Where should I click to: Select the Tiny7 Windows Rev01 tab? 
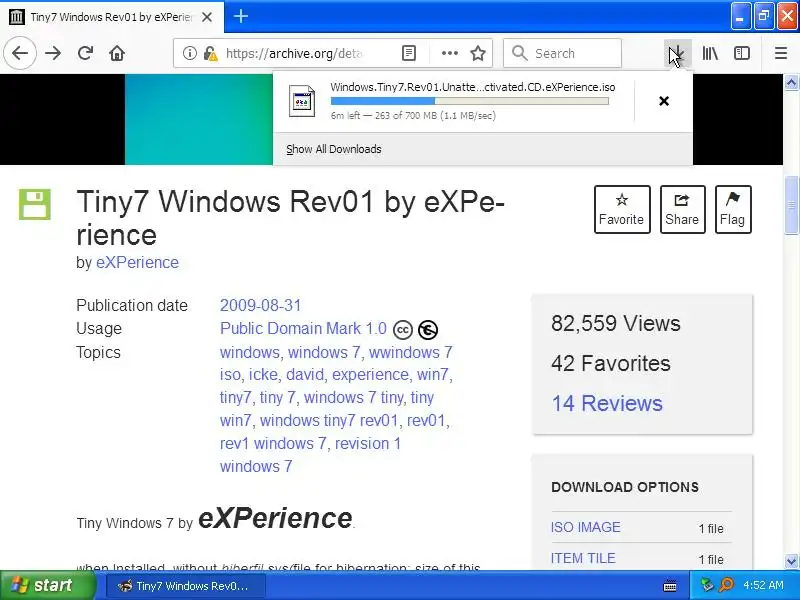coord(111,17)
